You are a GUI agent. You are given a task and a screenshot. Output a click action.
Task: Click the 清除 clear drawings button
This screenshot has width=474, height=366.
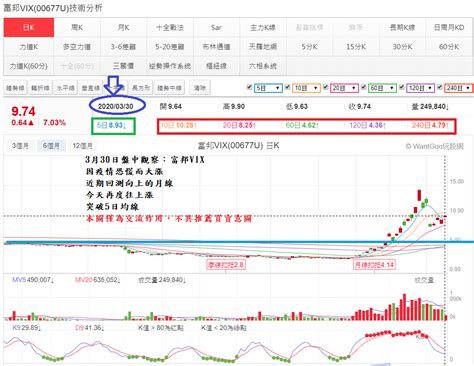click(x=199, y=88)
